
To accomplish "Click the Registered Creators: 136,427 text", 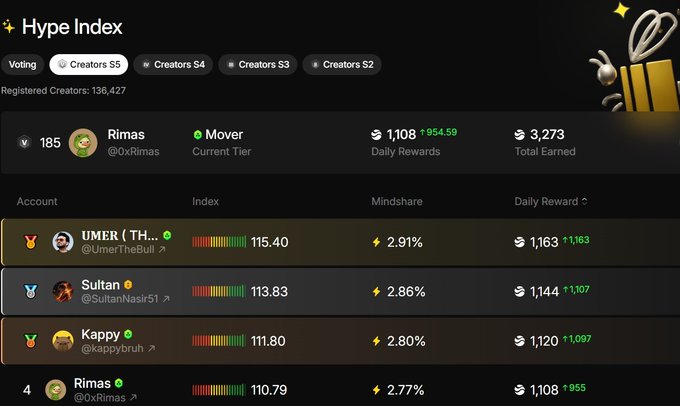I will click(63, 91).
